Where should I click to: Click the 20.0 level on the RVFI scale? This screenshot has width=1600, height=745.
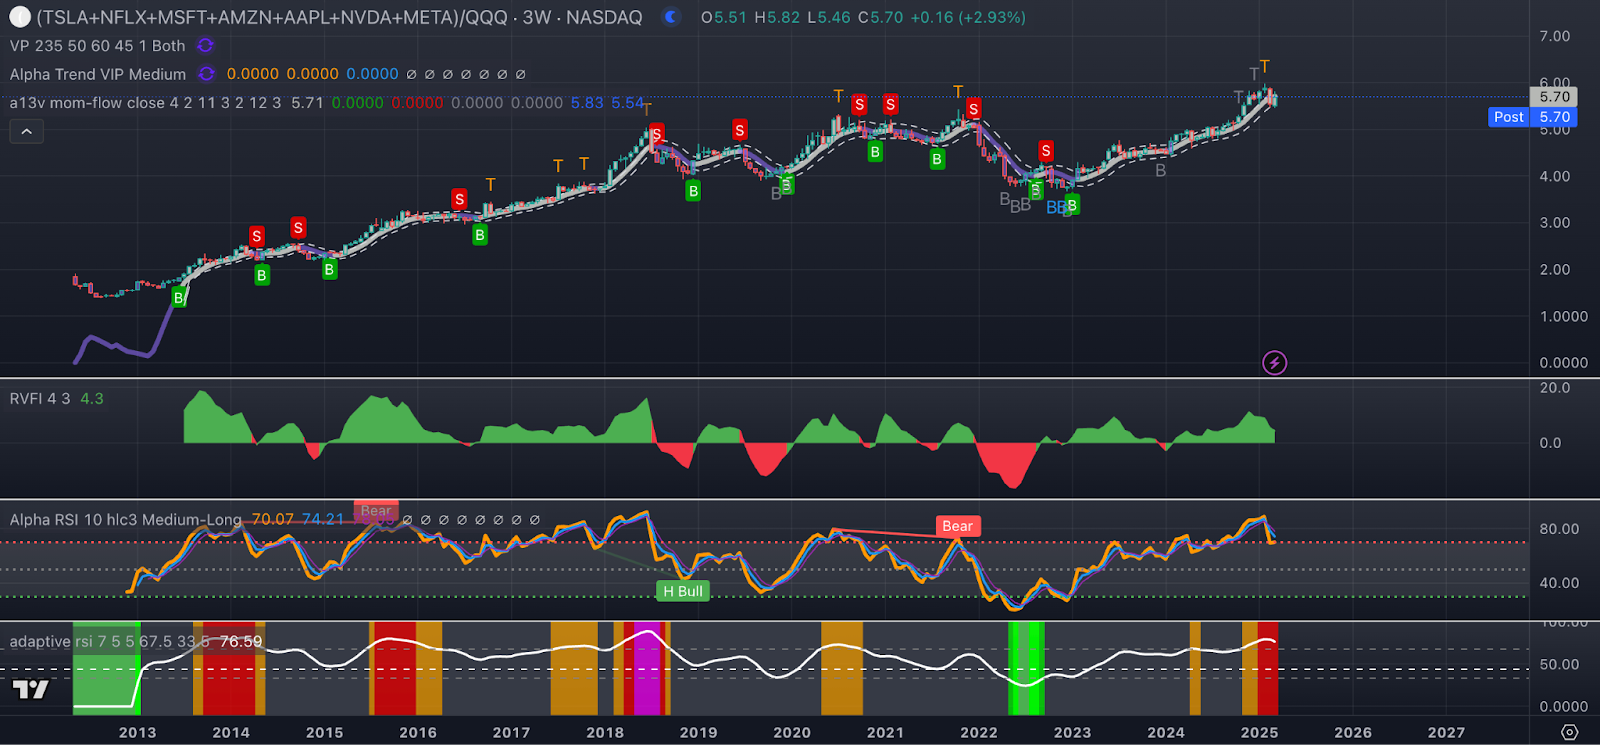(1555, 388)
